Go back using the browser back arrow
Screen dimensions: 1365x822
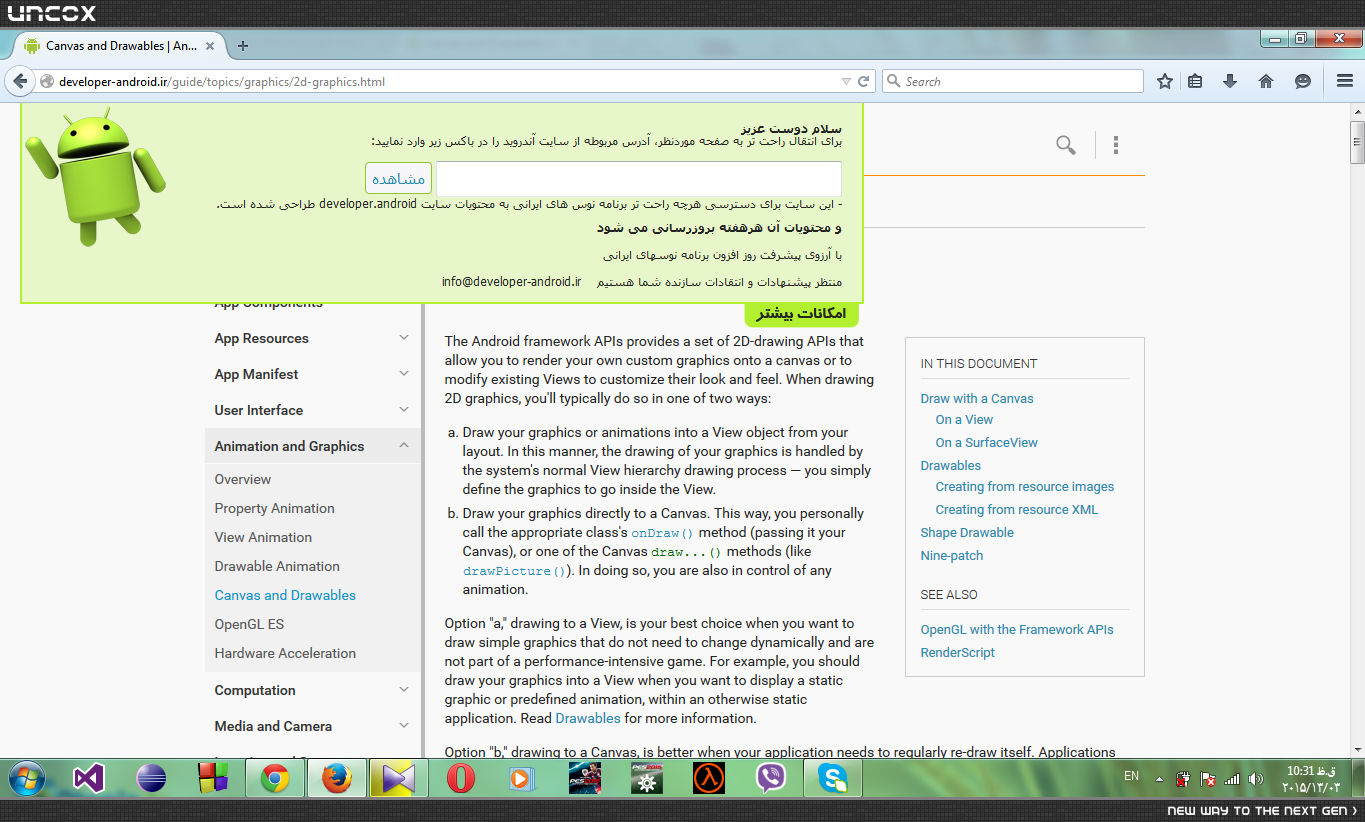click(x=20, y=81)
